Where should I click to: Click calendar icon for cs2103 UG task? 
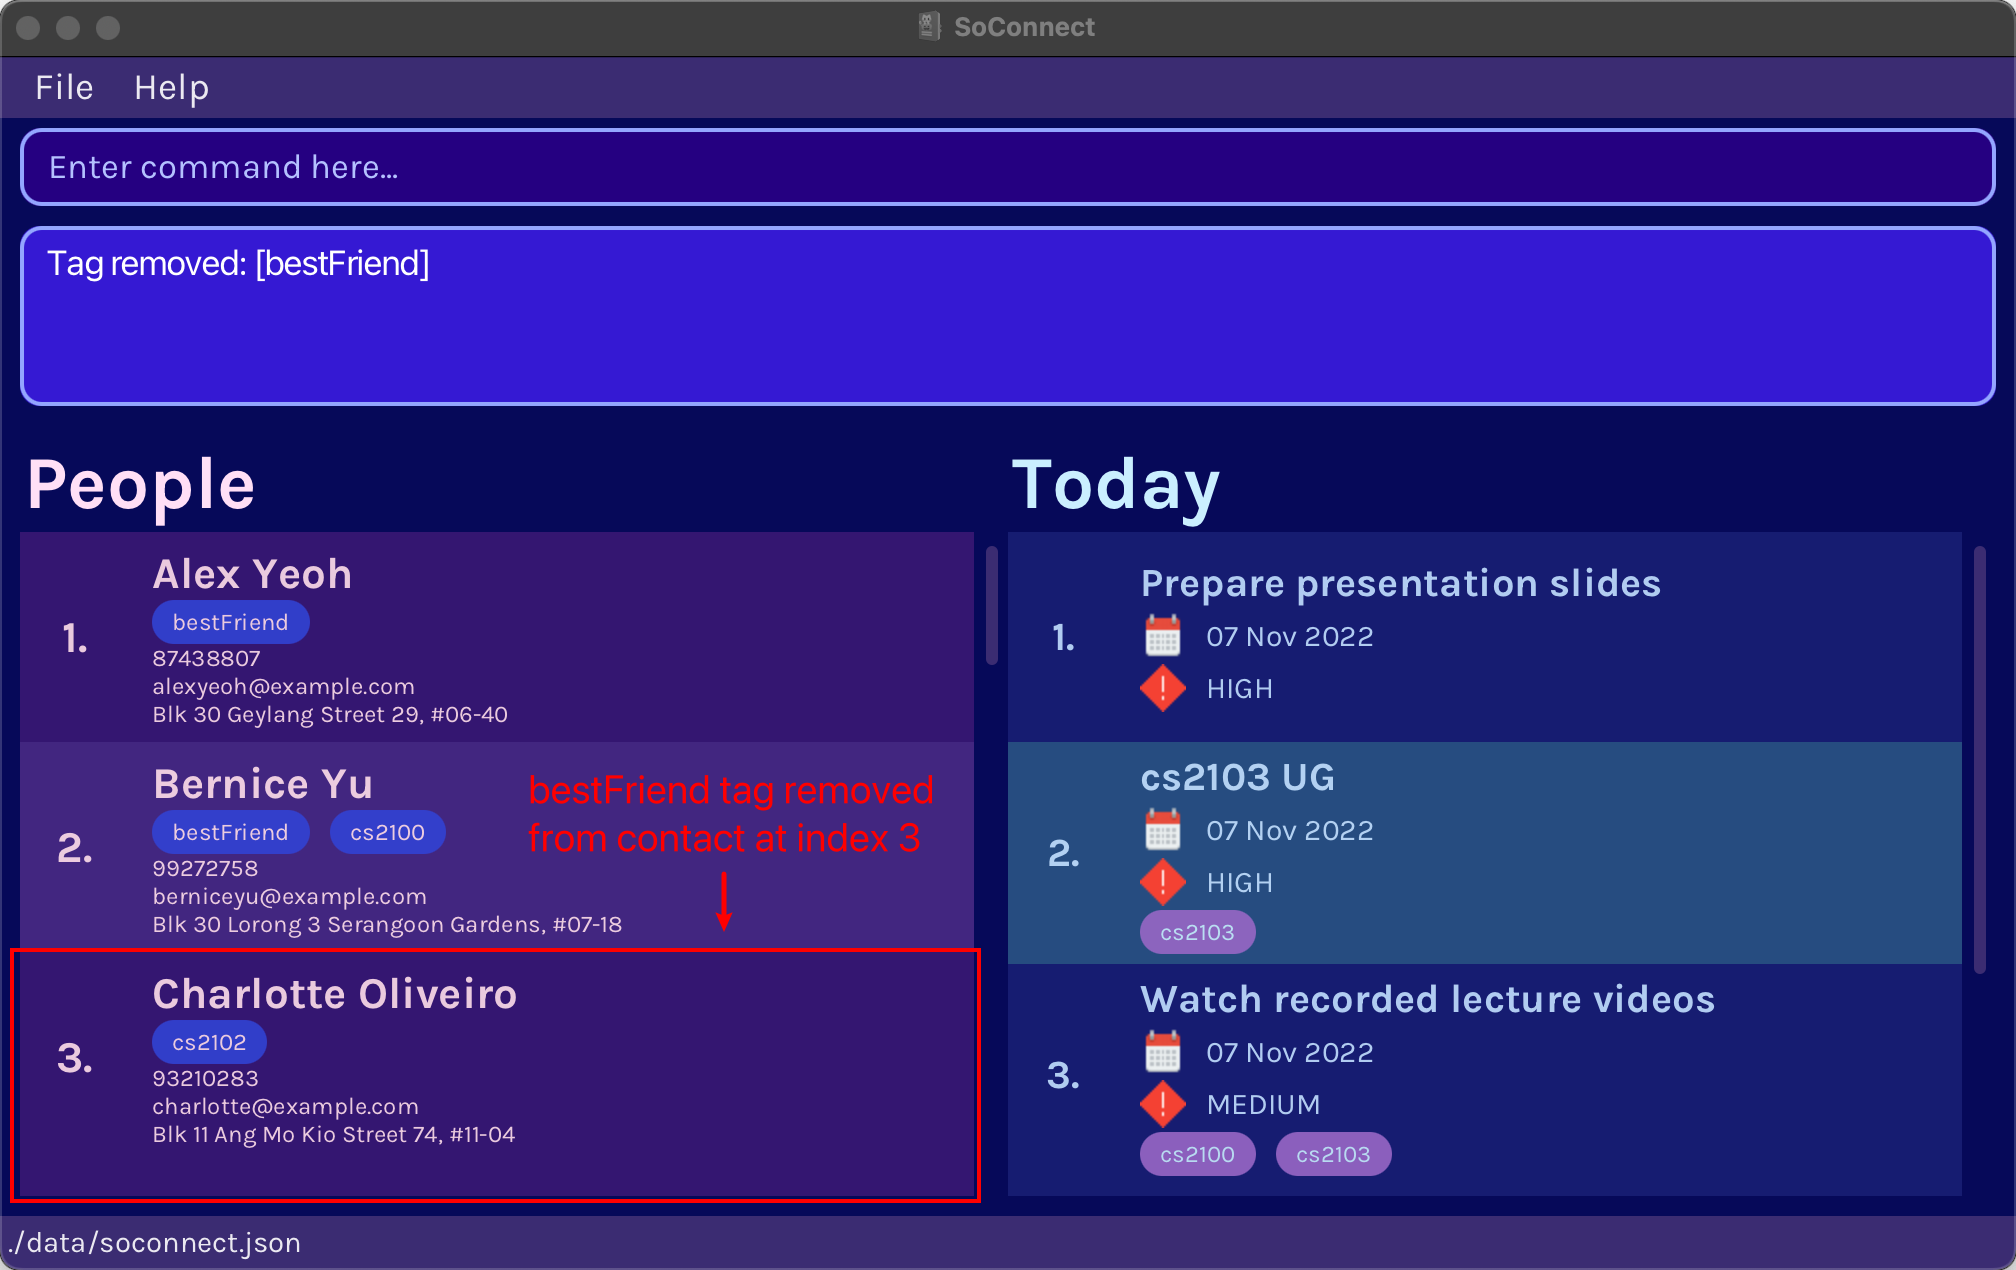tap(1163, 830)
